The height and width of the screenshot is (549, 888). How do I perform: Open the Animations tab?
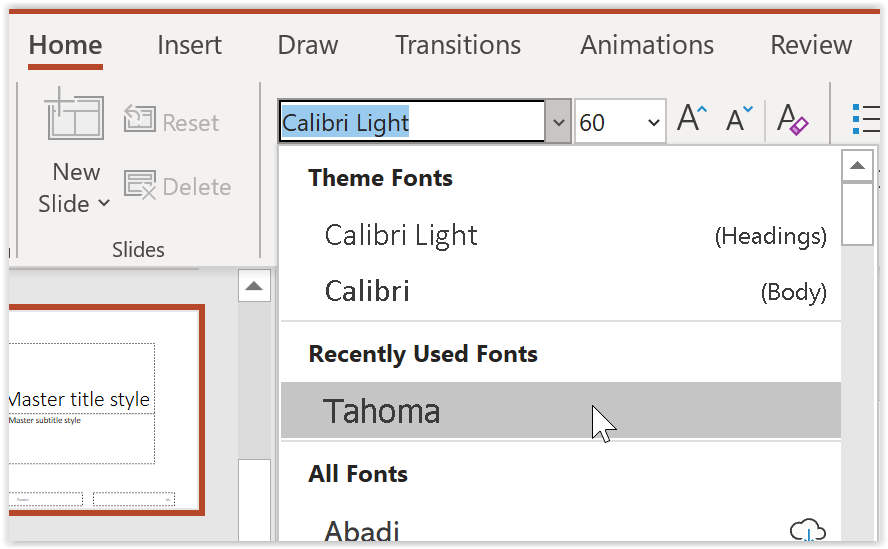[x=647, y=45]
